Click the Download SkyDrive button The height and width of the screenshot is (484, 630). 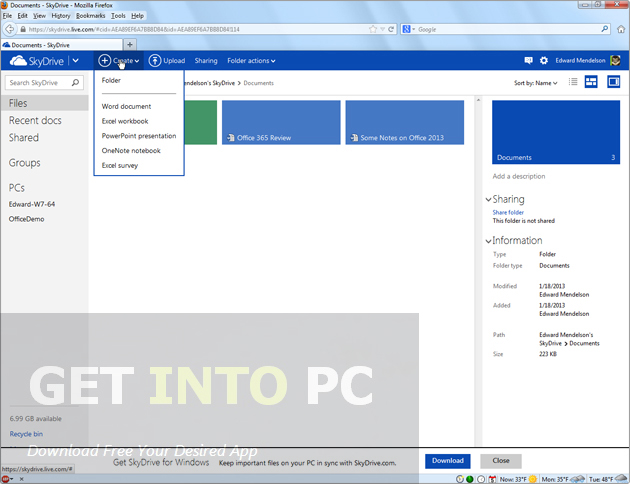coord(448,461)
